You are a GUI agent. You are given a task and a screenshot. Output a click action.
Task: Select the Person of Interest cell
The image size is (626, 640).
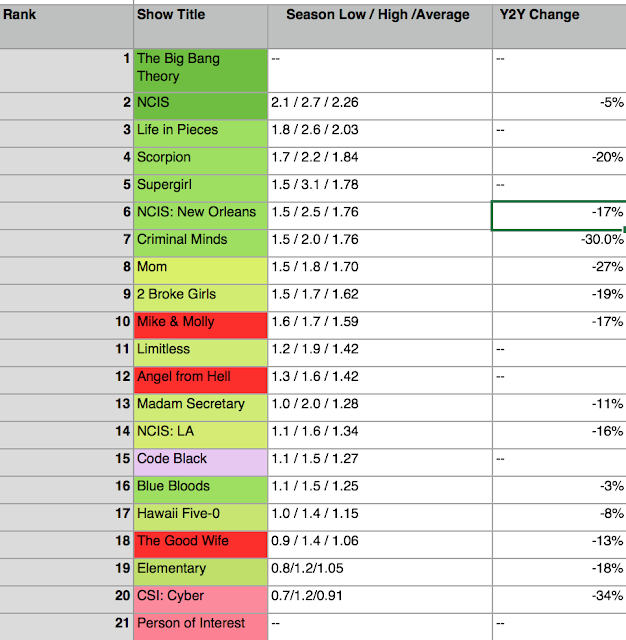200,624
